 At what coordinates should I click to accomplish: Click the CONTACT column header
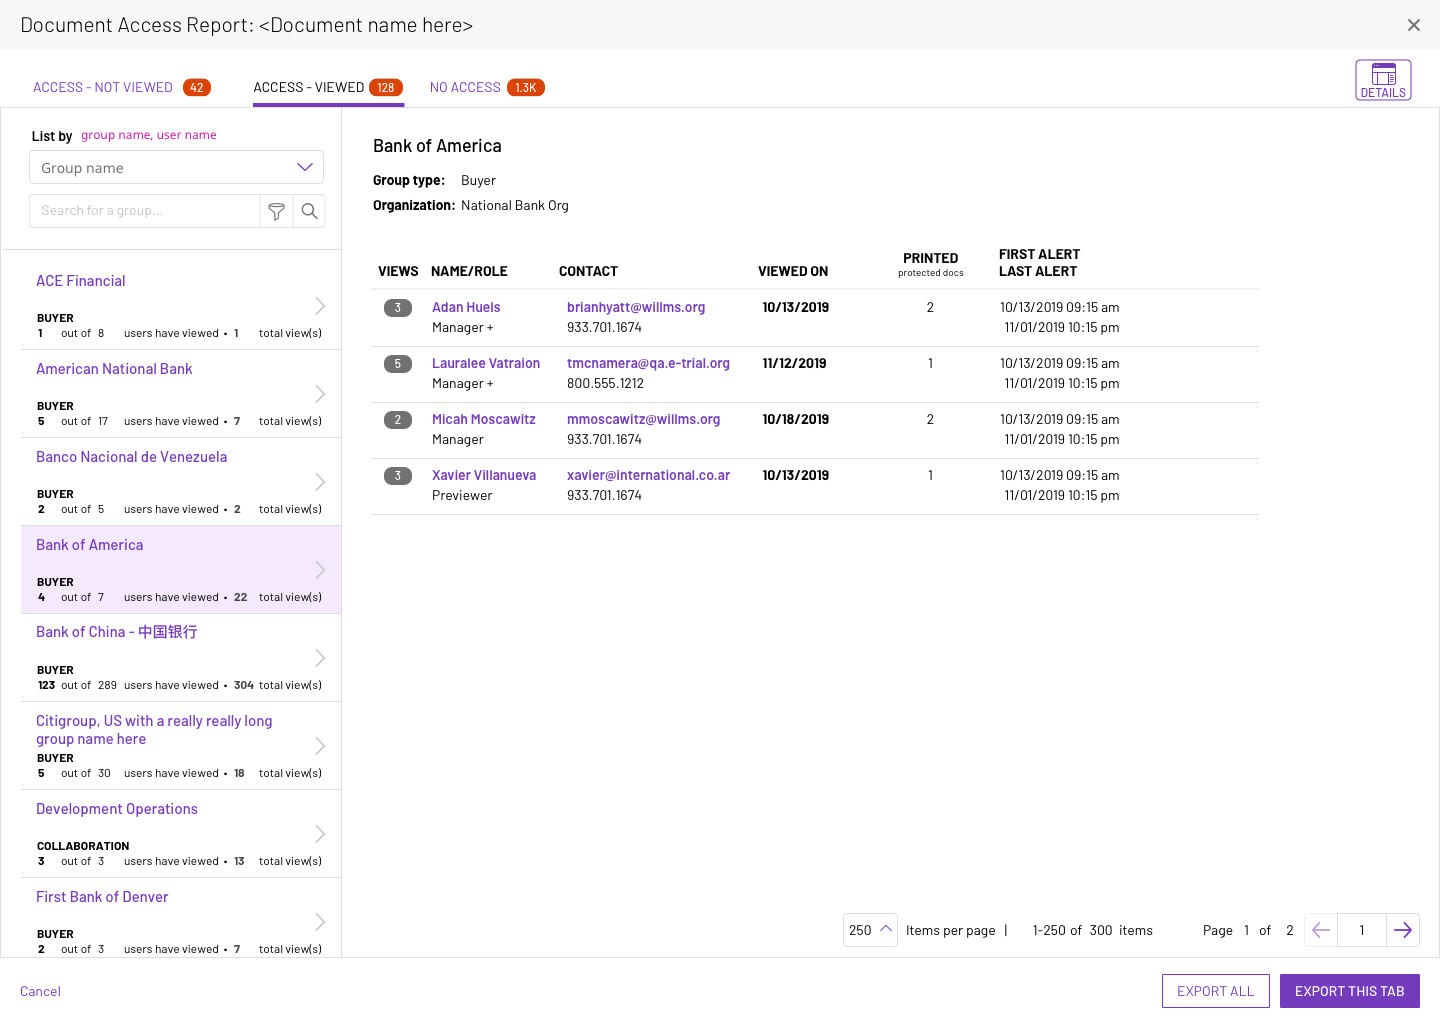(x=588, y=271)
